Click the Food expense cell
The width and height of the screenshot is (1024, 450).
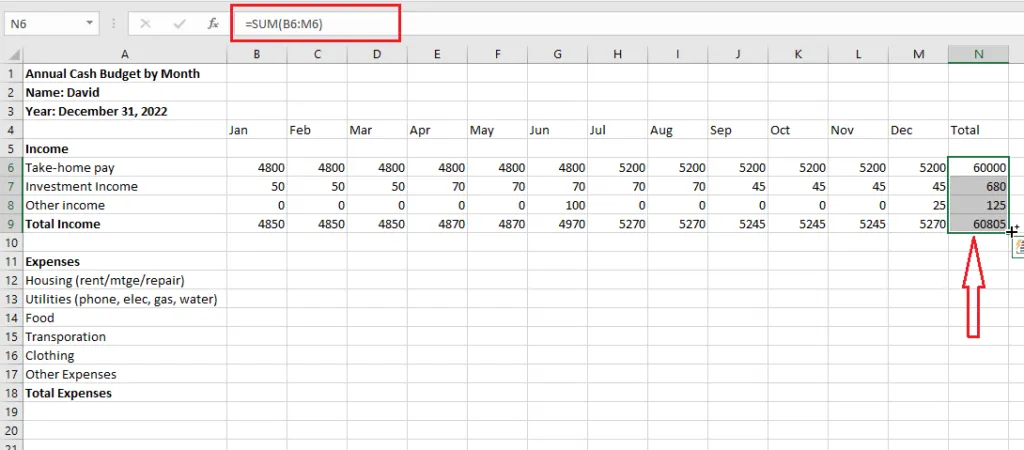pos(125,318)
